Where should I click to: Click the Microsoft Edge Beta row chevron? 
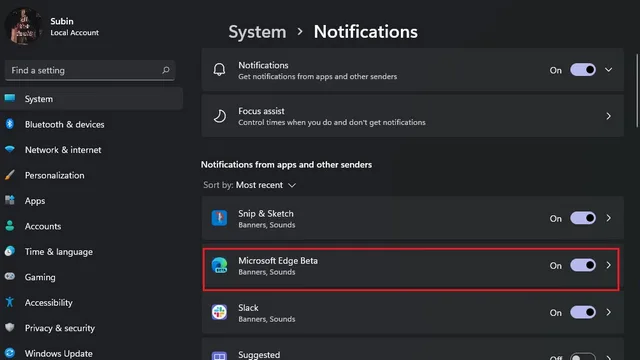(x=609, y=265)
